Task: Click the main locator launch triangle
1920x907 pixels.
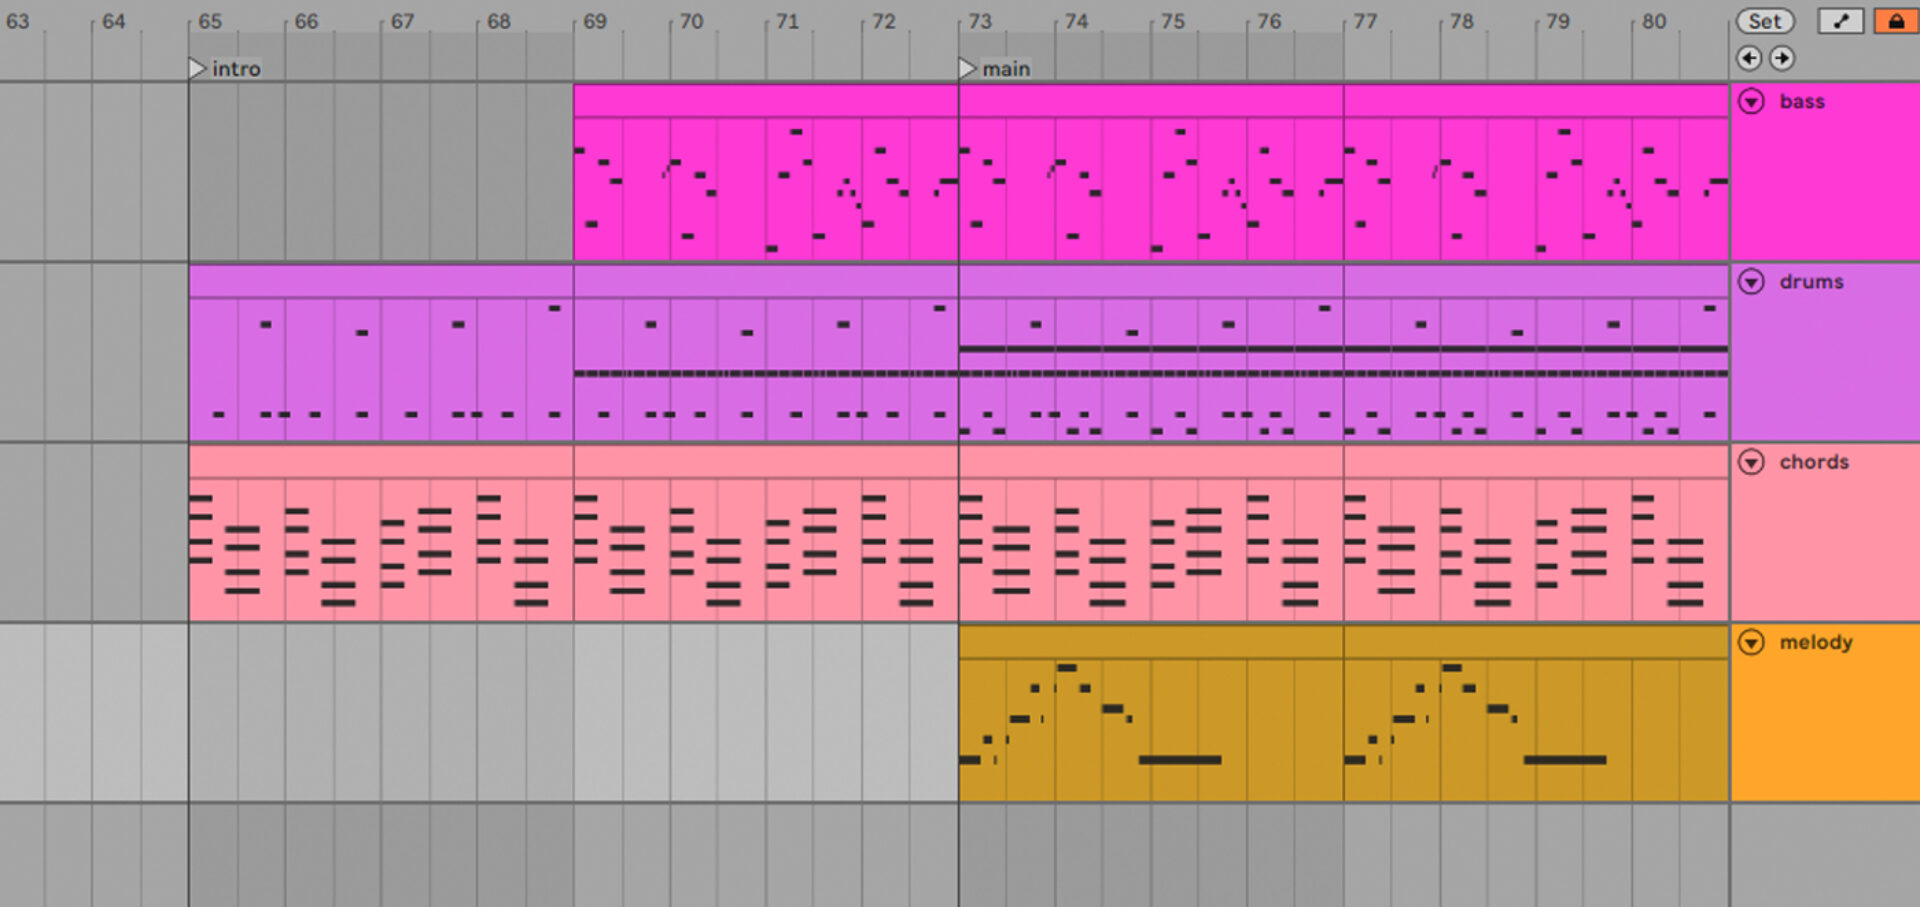Action: (x=967, y=68)
